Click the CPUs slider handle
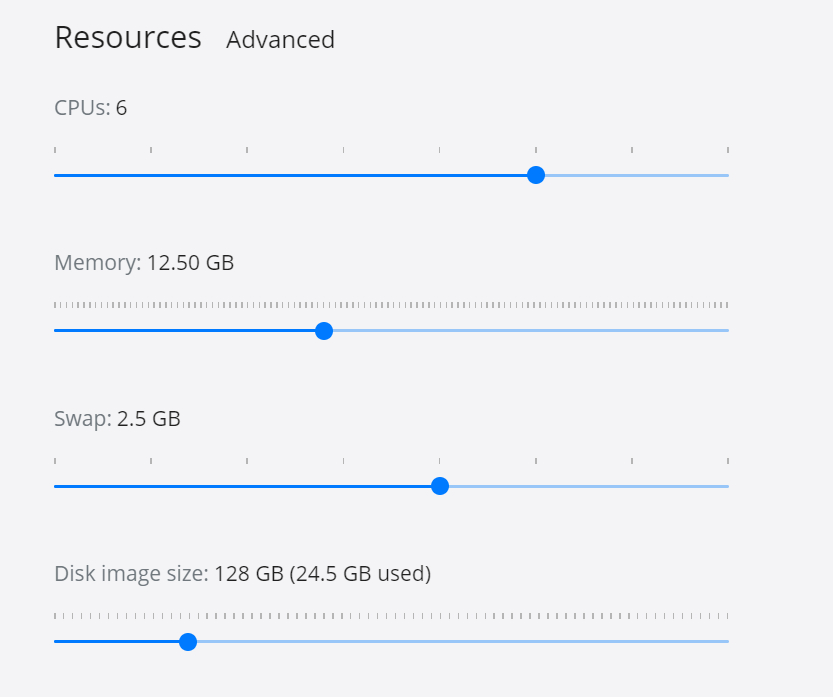The image size is (833, 697). coord(536,175)
